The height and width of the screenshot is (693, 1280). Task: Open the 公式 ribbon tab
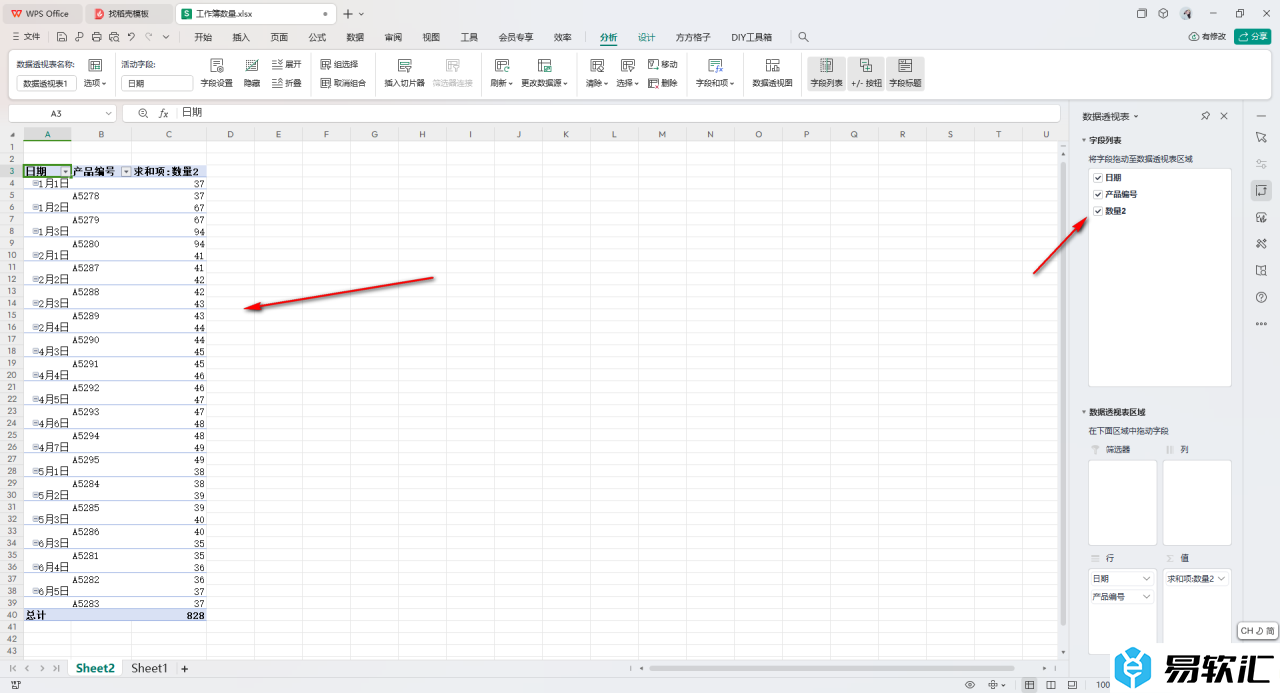[x=317, y=37]
